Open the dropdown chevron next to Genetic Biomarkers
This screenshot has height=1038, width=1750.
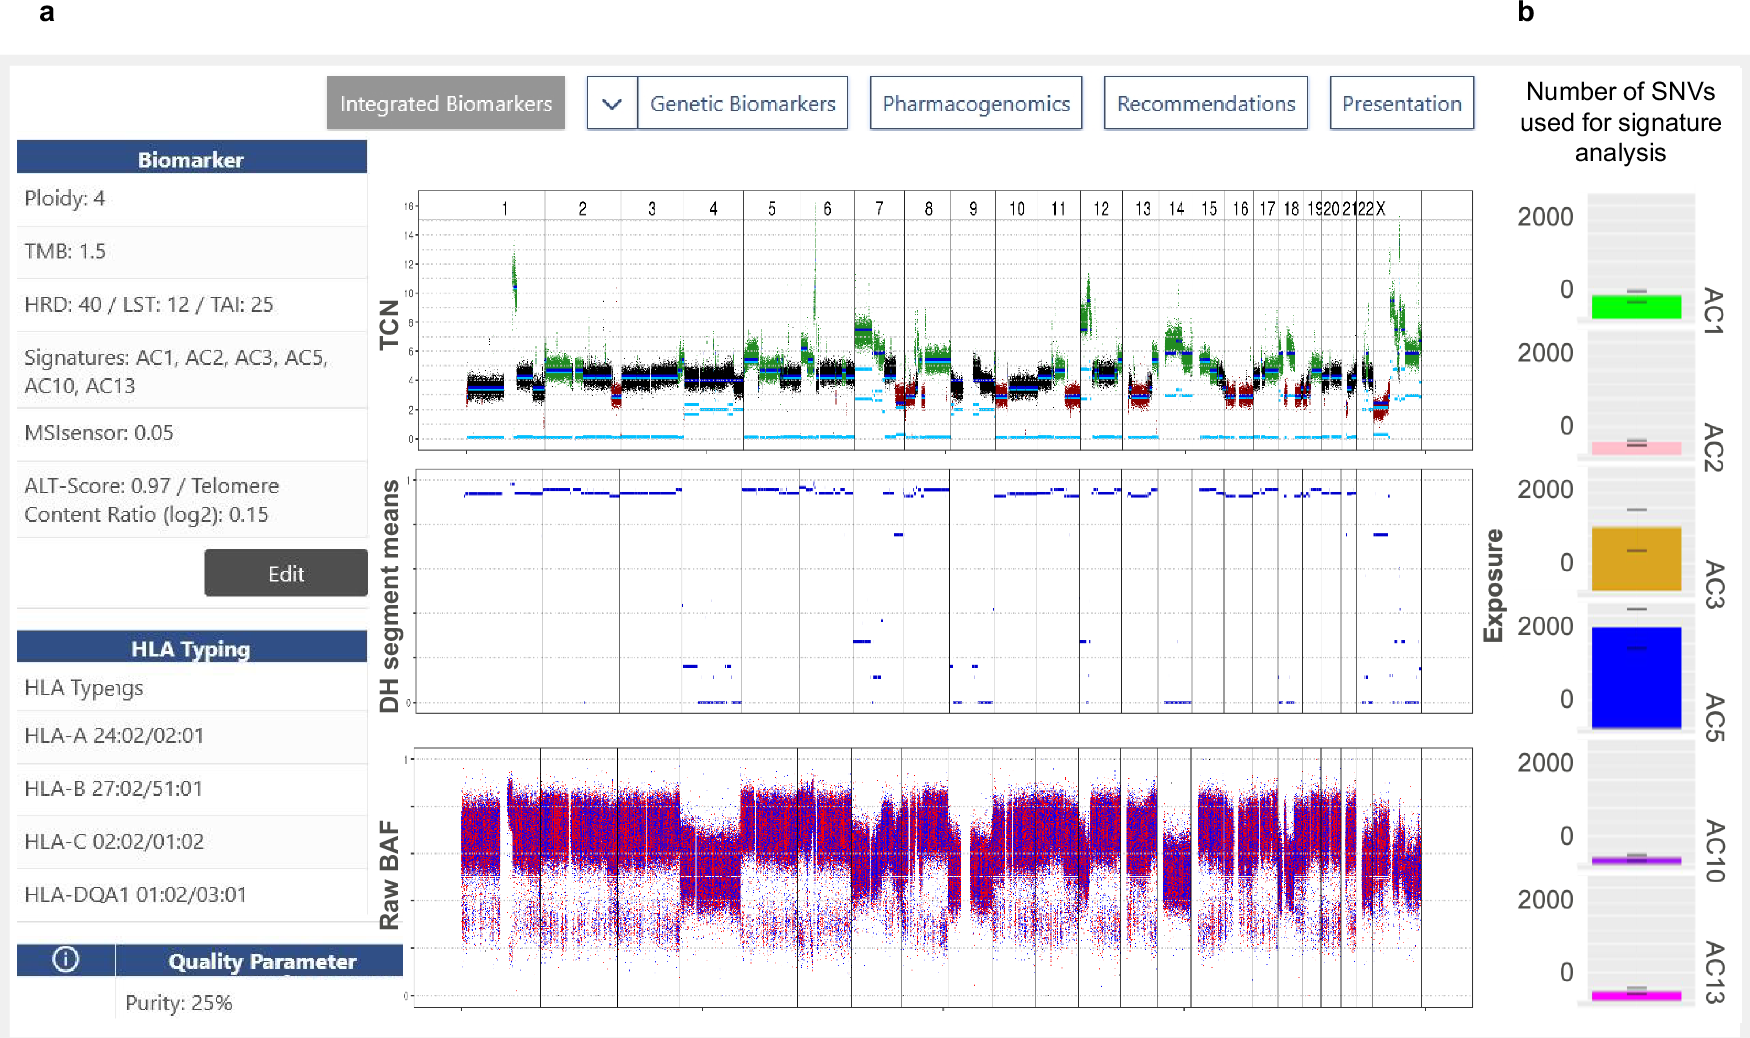(613, 102)
